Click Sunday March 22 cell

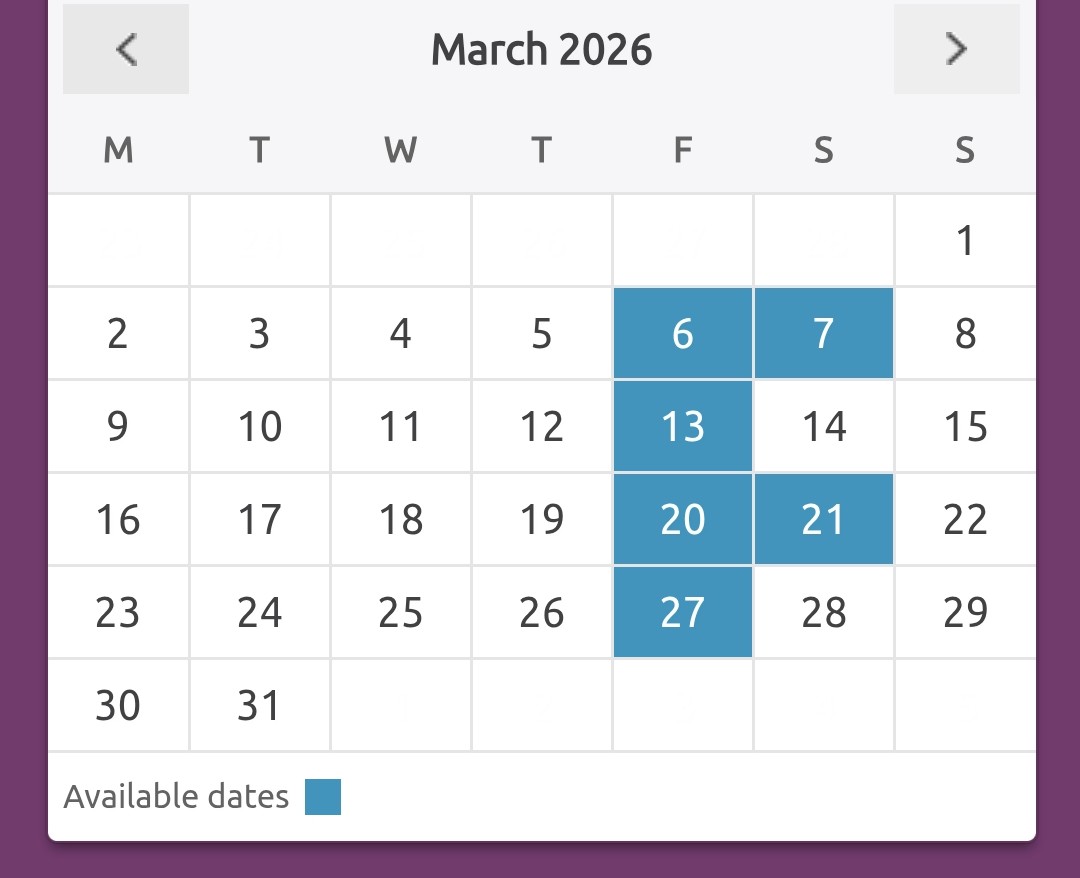(965, 520)
